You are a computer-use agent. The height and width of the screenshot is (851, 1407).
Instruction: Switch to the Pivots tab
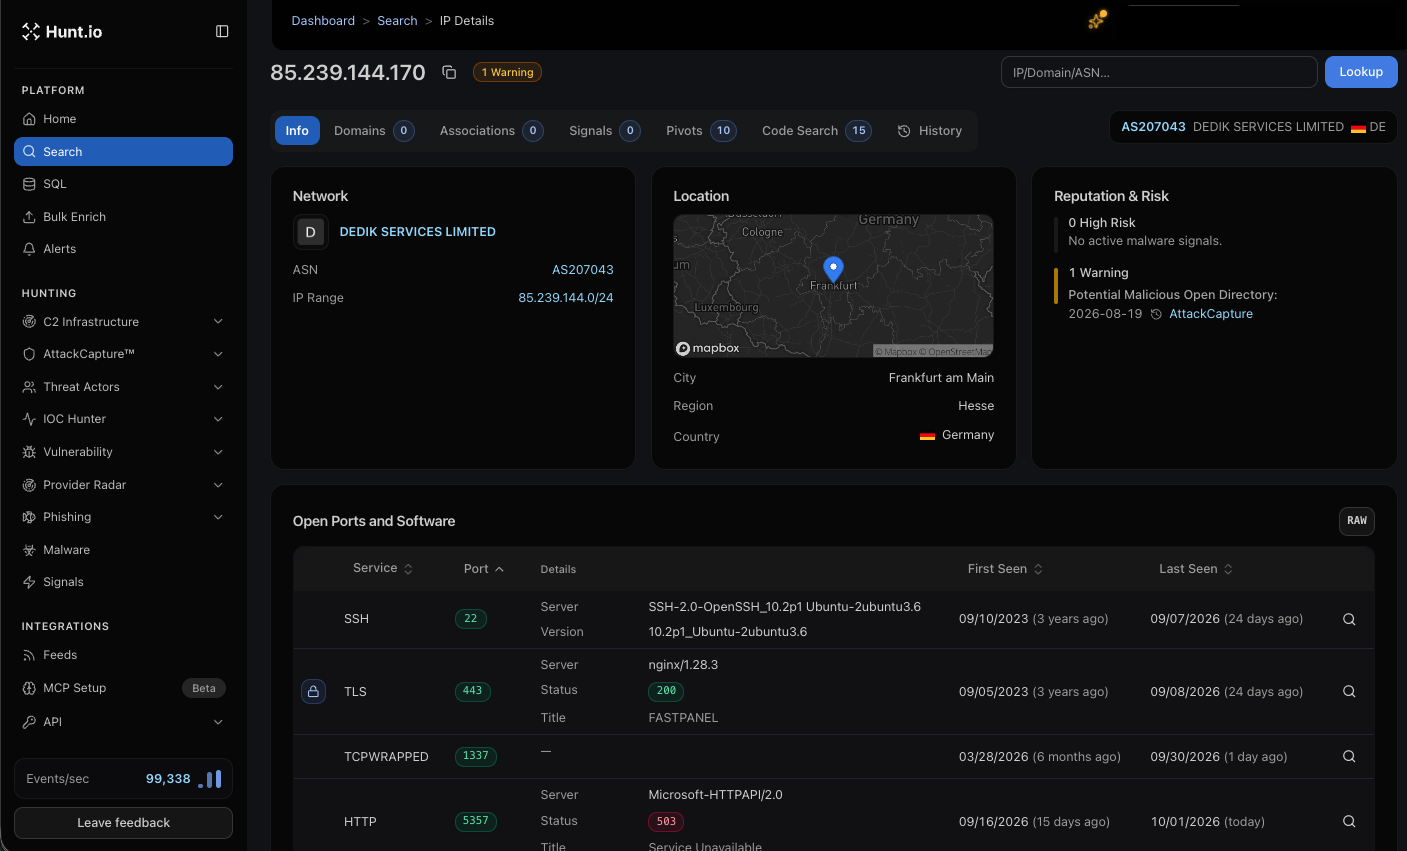[x=701, y=131]
